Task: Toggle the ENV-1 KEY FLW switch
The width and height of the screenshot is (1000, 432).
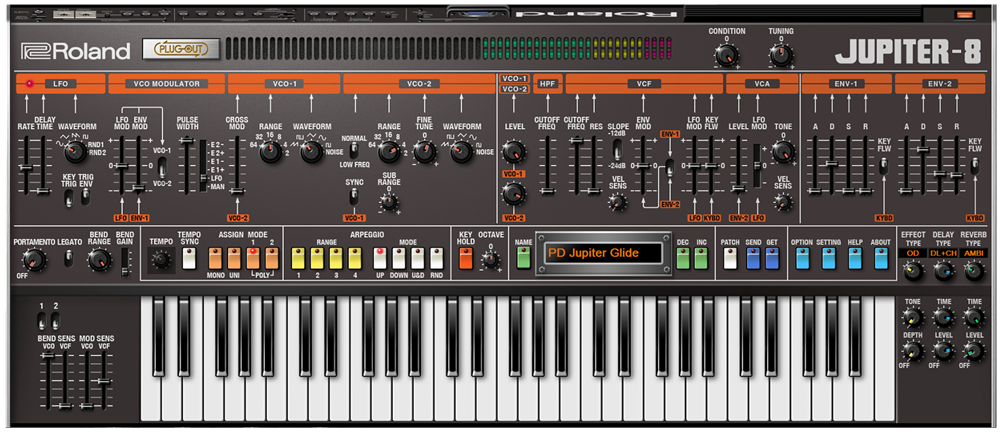Action: (x=883, y=166)
